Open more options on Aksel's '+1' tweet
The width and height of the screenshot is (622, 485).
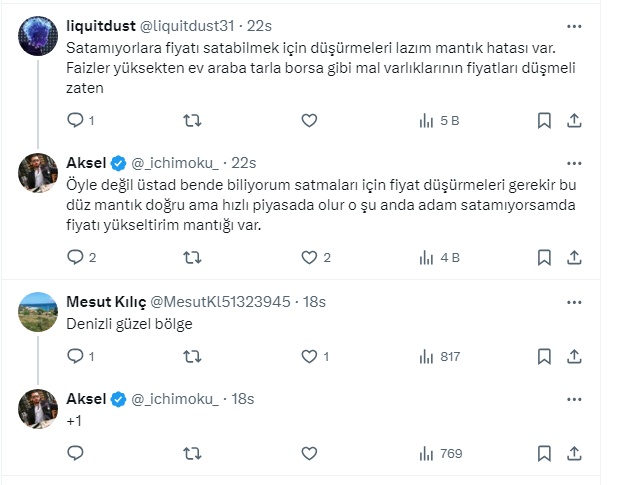tap(574, 398)
